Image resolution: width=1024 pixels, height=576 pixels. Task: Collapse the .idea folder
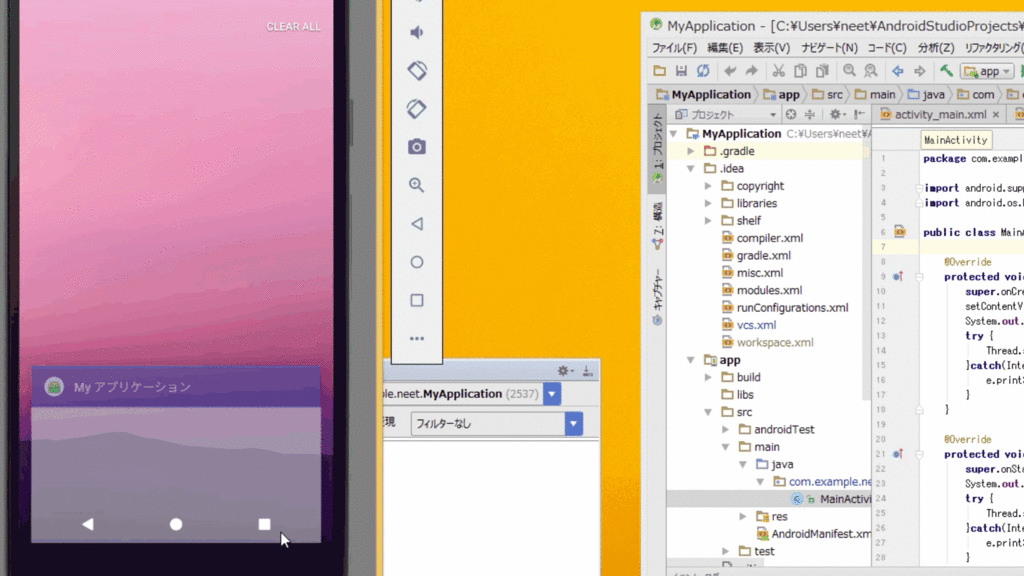[x=690, y=168]
